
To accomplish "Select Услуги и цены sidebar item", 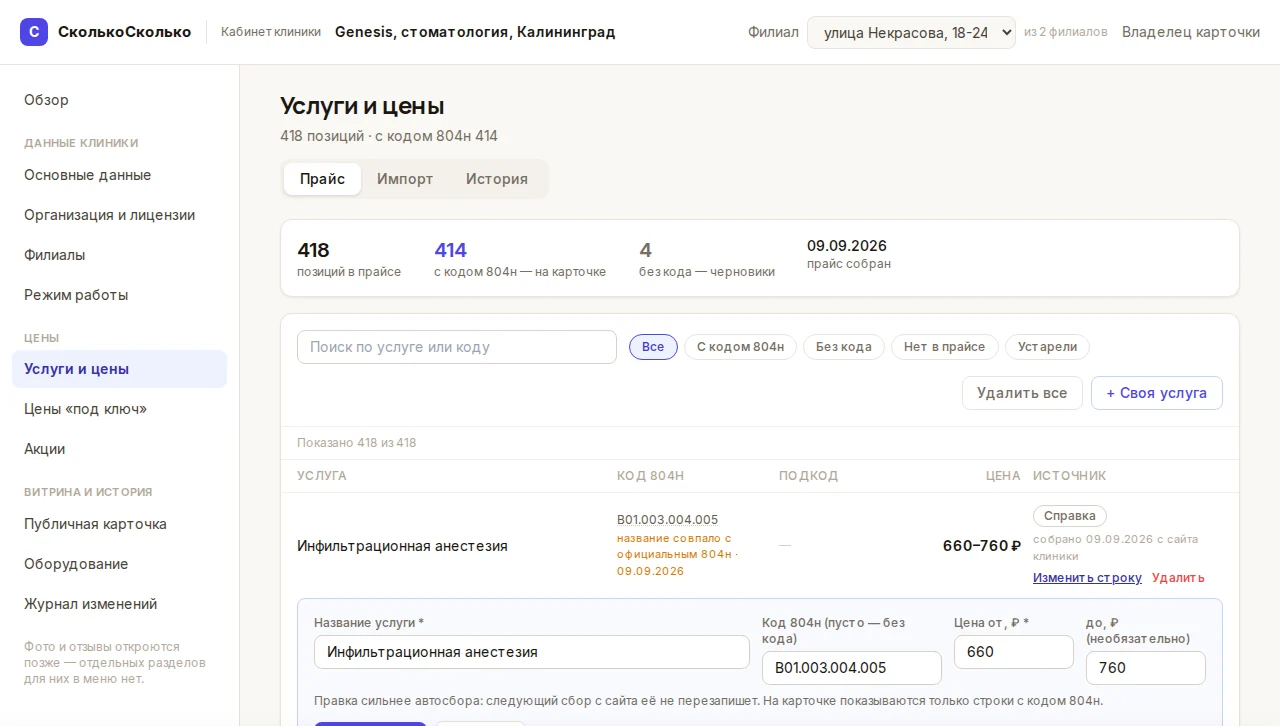I will (x=119, y=369).
